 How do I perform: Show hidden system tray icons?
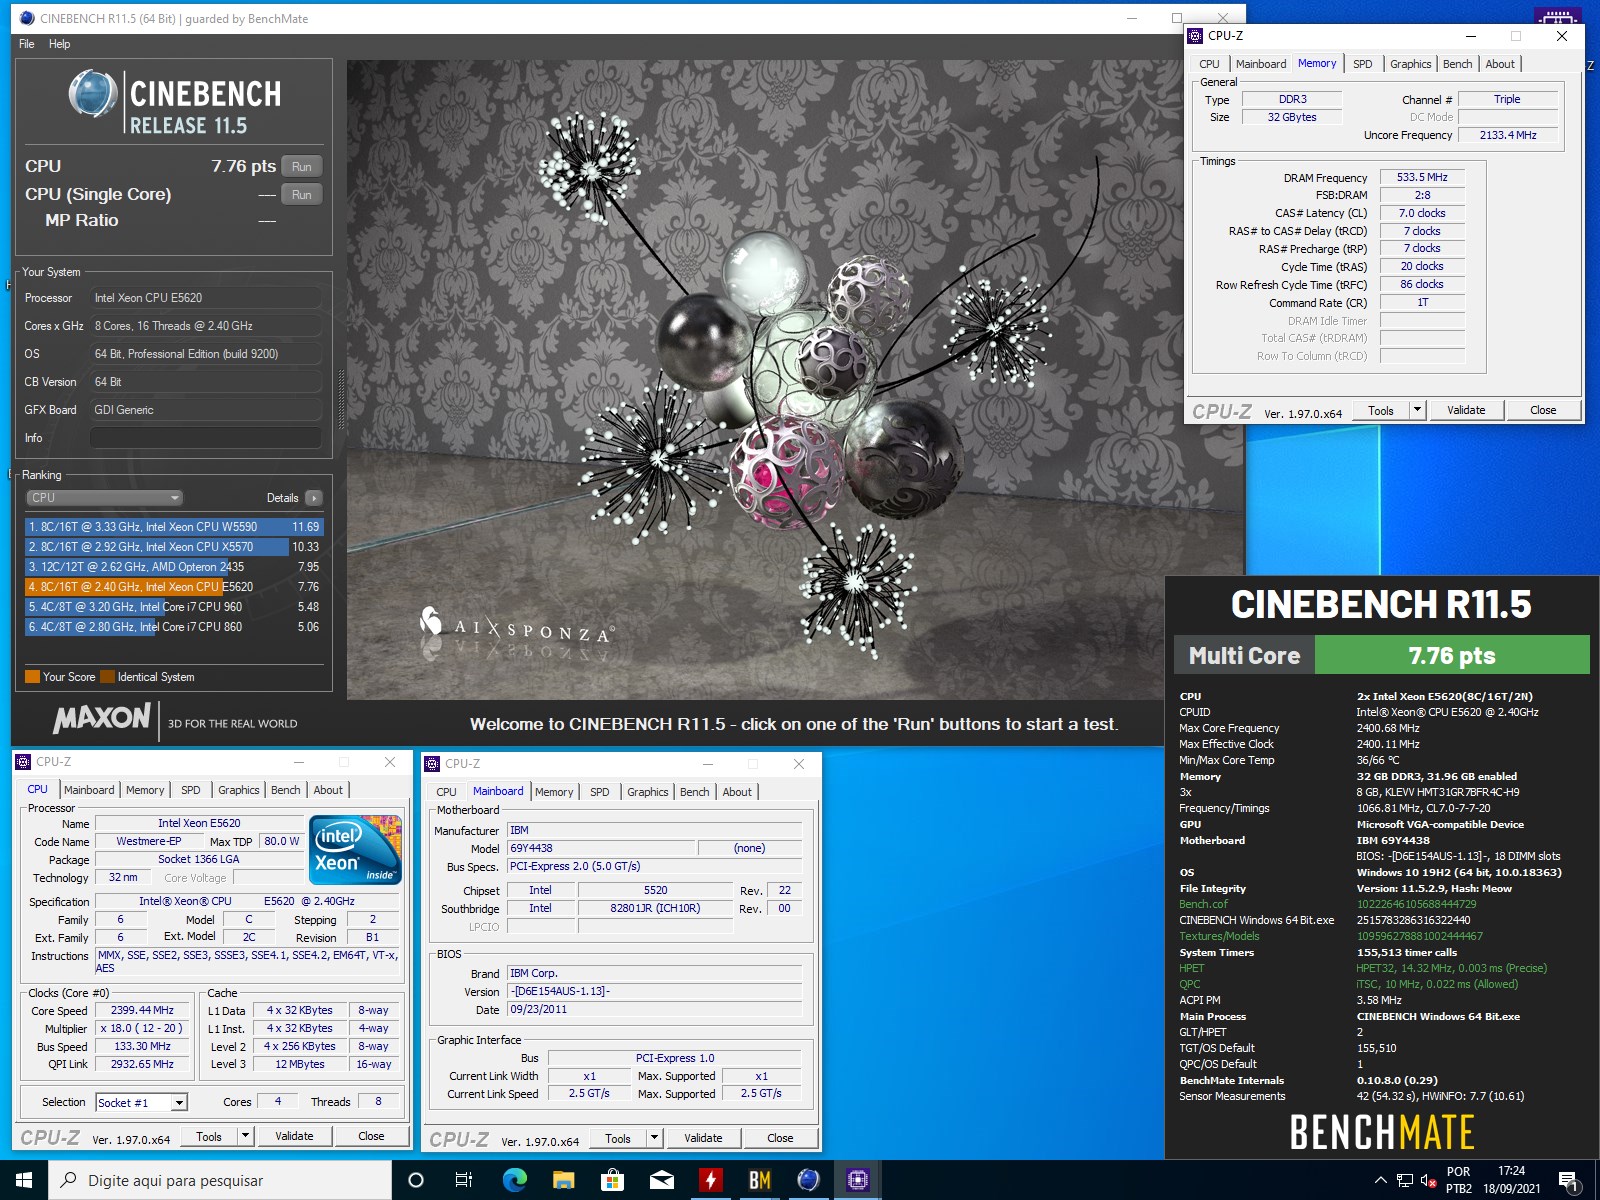(1381, 1180)
